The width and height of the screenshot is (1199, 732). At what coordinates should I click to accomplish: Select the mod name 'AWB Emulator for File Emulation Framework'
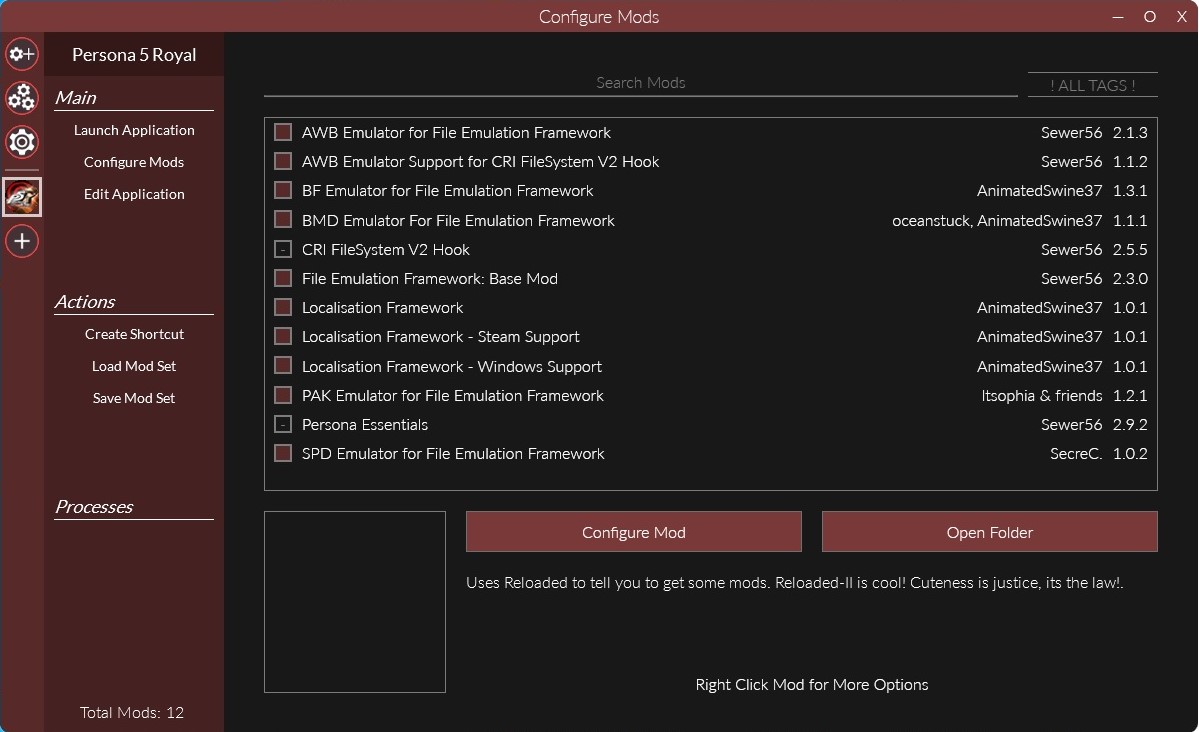(x=457, y=132)
